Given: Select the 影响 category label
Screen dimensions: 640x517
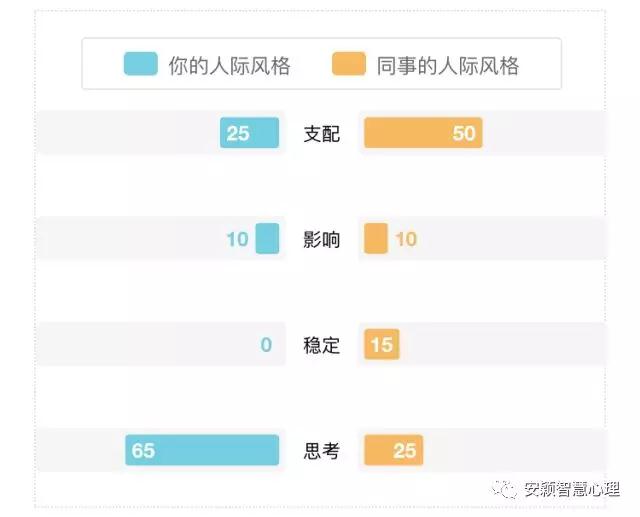Looking at the screenshot, I should click(321, 240).
